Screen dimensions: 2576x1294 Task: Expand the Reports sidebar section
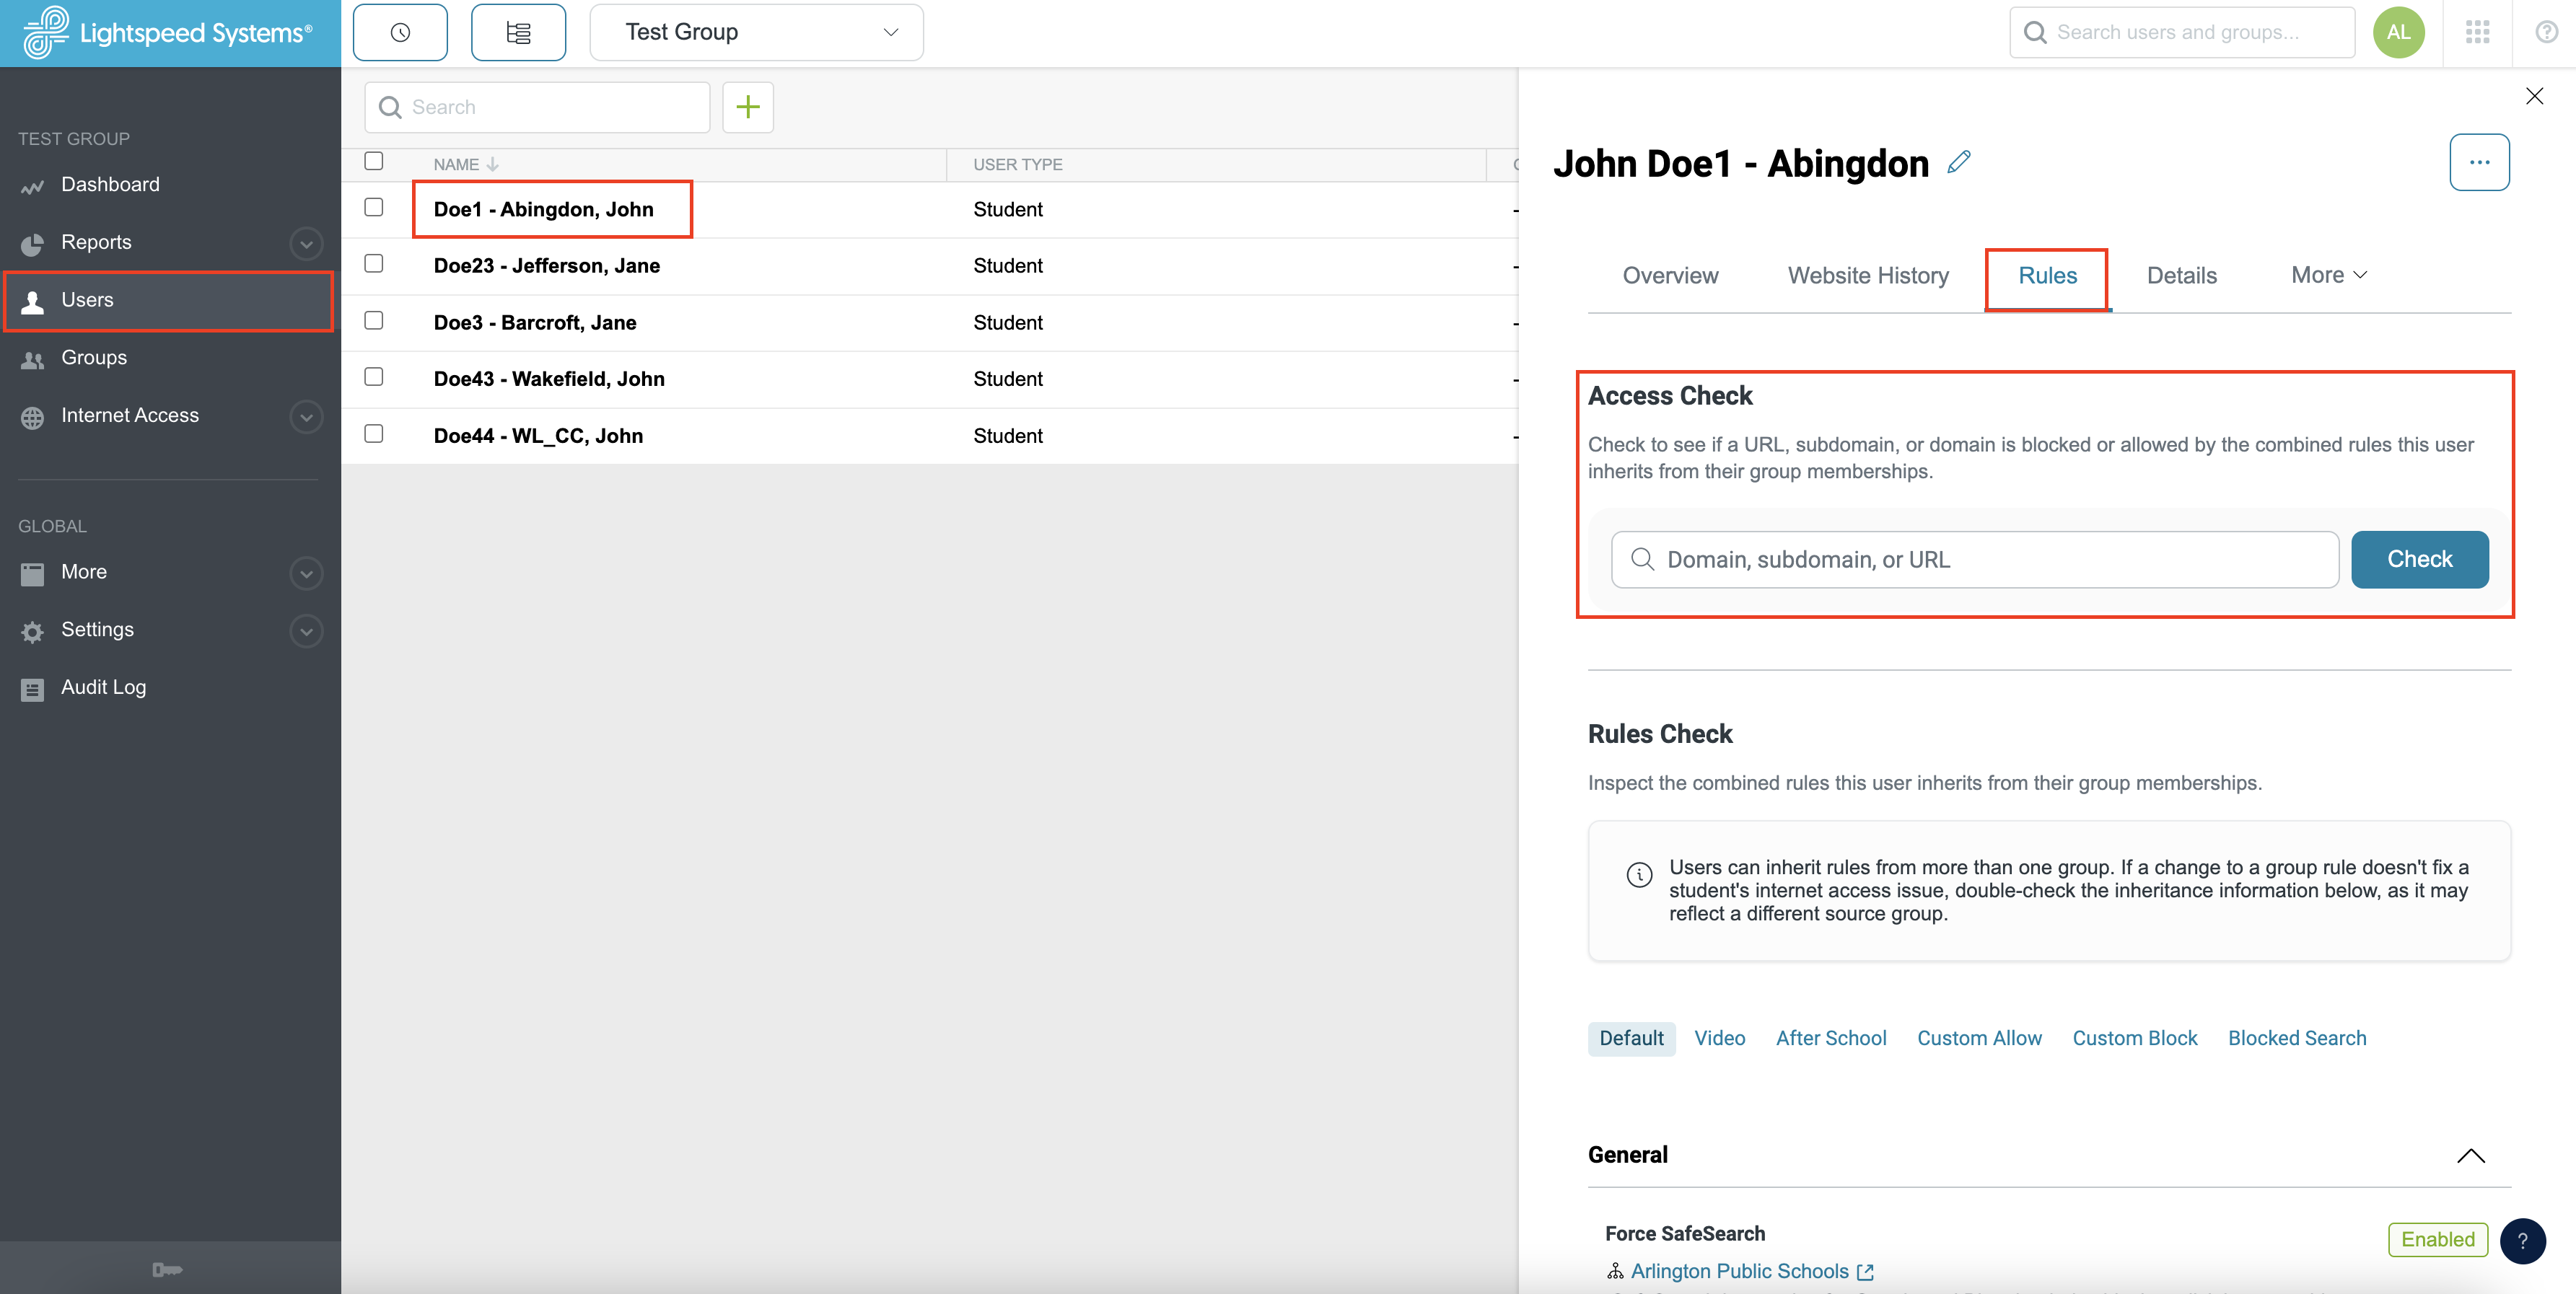[306, 243]
